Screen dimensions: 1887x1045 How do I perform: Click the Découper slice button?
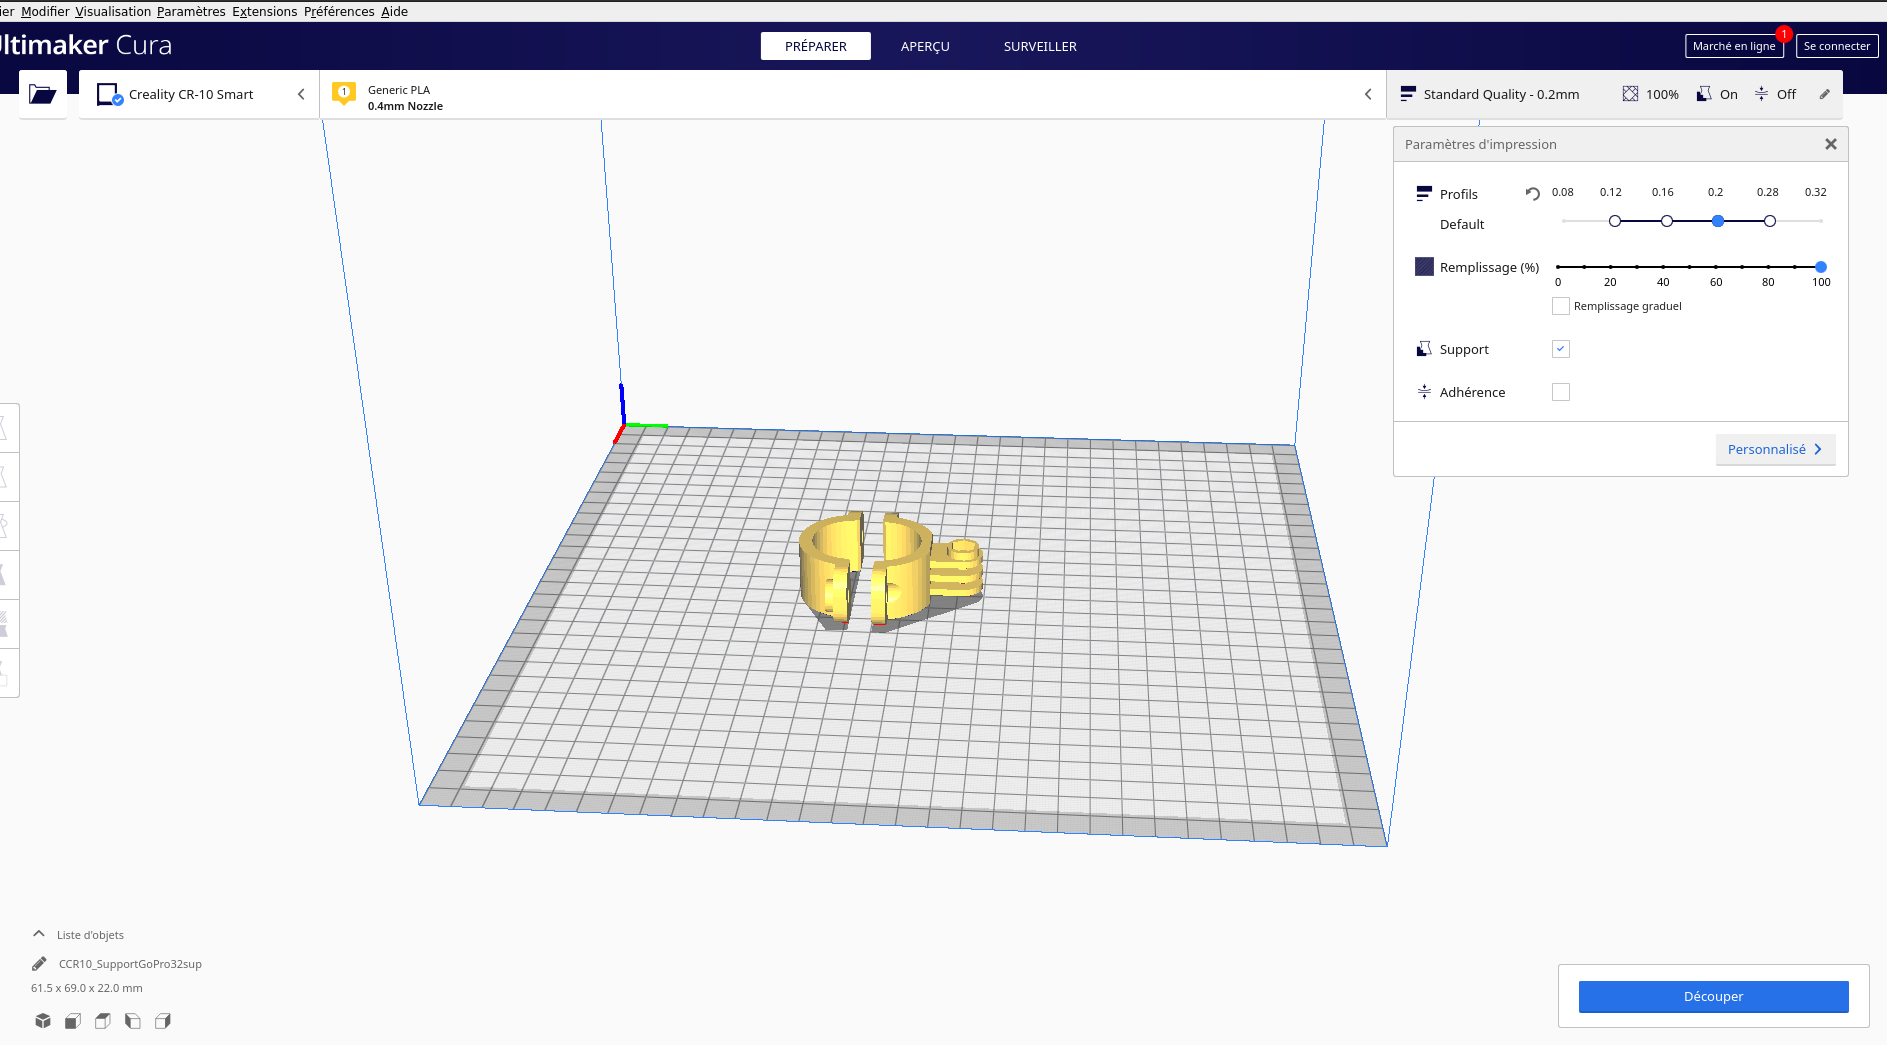(x=1714, y=996)
